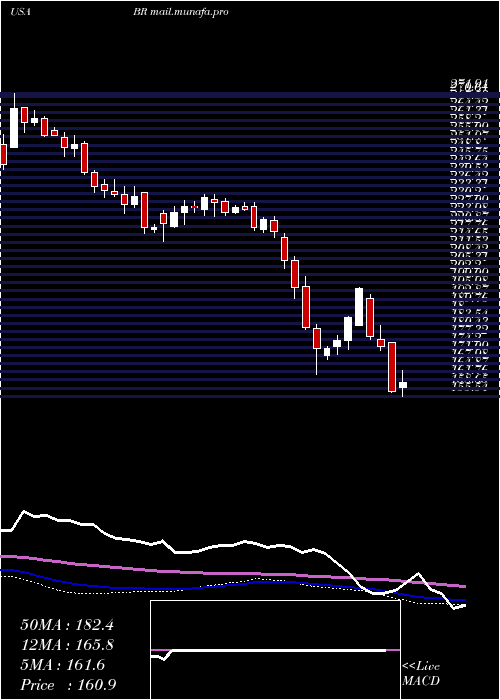Click the 'BR mail.munafa.pro' chart title
Screen dimensions: 500x700
click(181, 12)
